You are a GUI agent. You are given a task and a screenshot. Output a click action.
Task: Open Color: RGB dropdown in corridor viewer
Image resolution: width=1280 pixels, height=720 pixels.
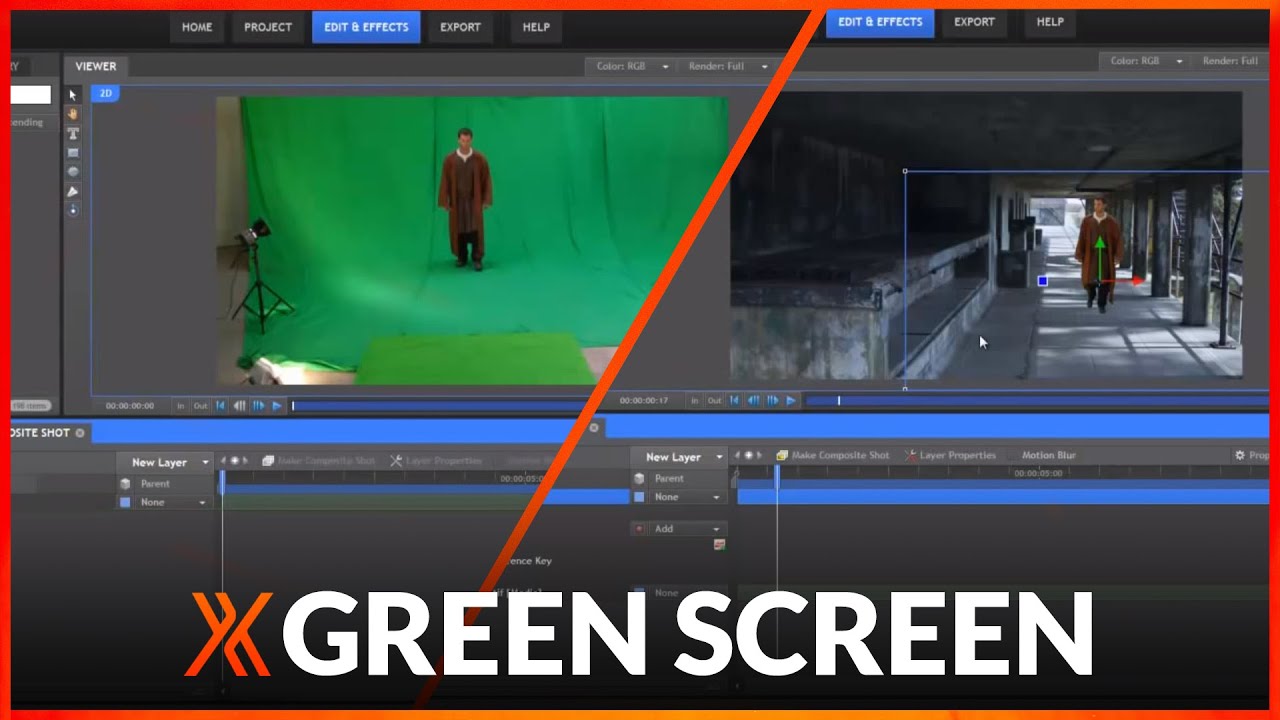[x=1146, y=61]
